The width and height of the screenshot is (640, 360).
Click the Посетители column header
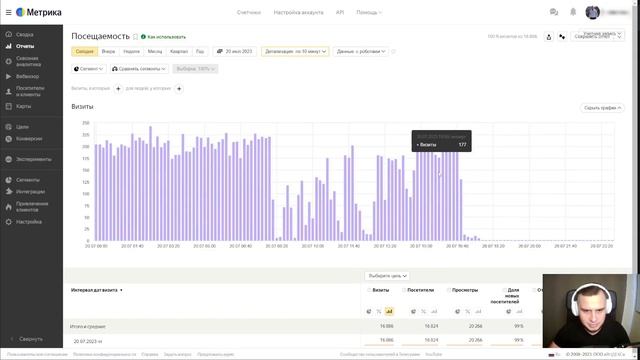(420, 290)
